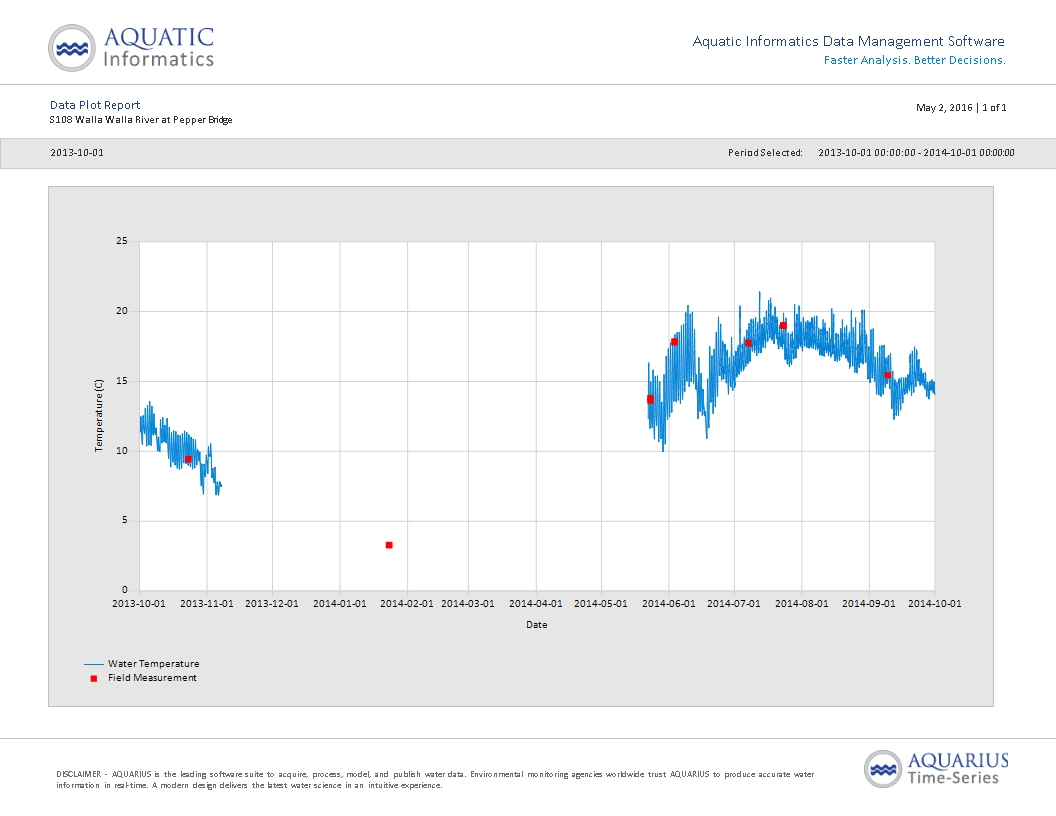Click the 2013-10-01 date in gray bar
The image size is (1056, 816).
click(77, 153)
